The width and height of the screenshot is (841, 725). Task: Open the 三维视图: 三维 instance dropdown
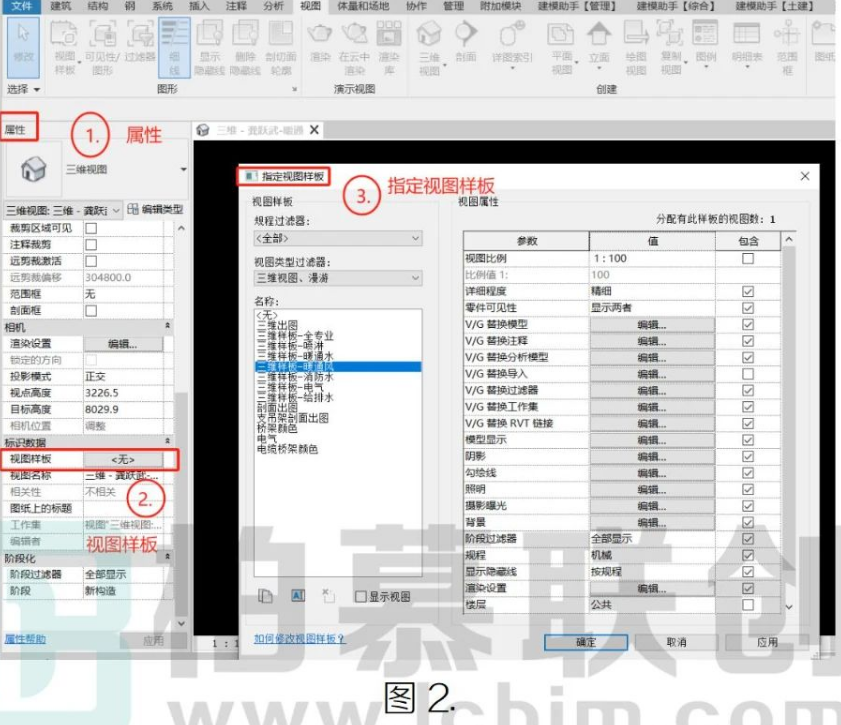[x=63, y=210]
